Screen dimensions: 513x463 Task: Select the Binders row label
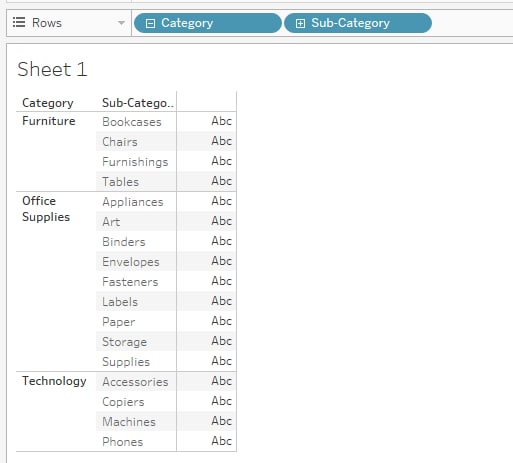pos(124,242)
